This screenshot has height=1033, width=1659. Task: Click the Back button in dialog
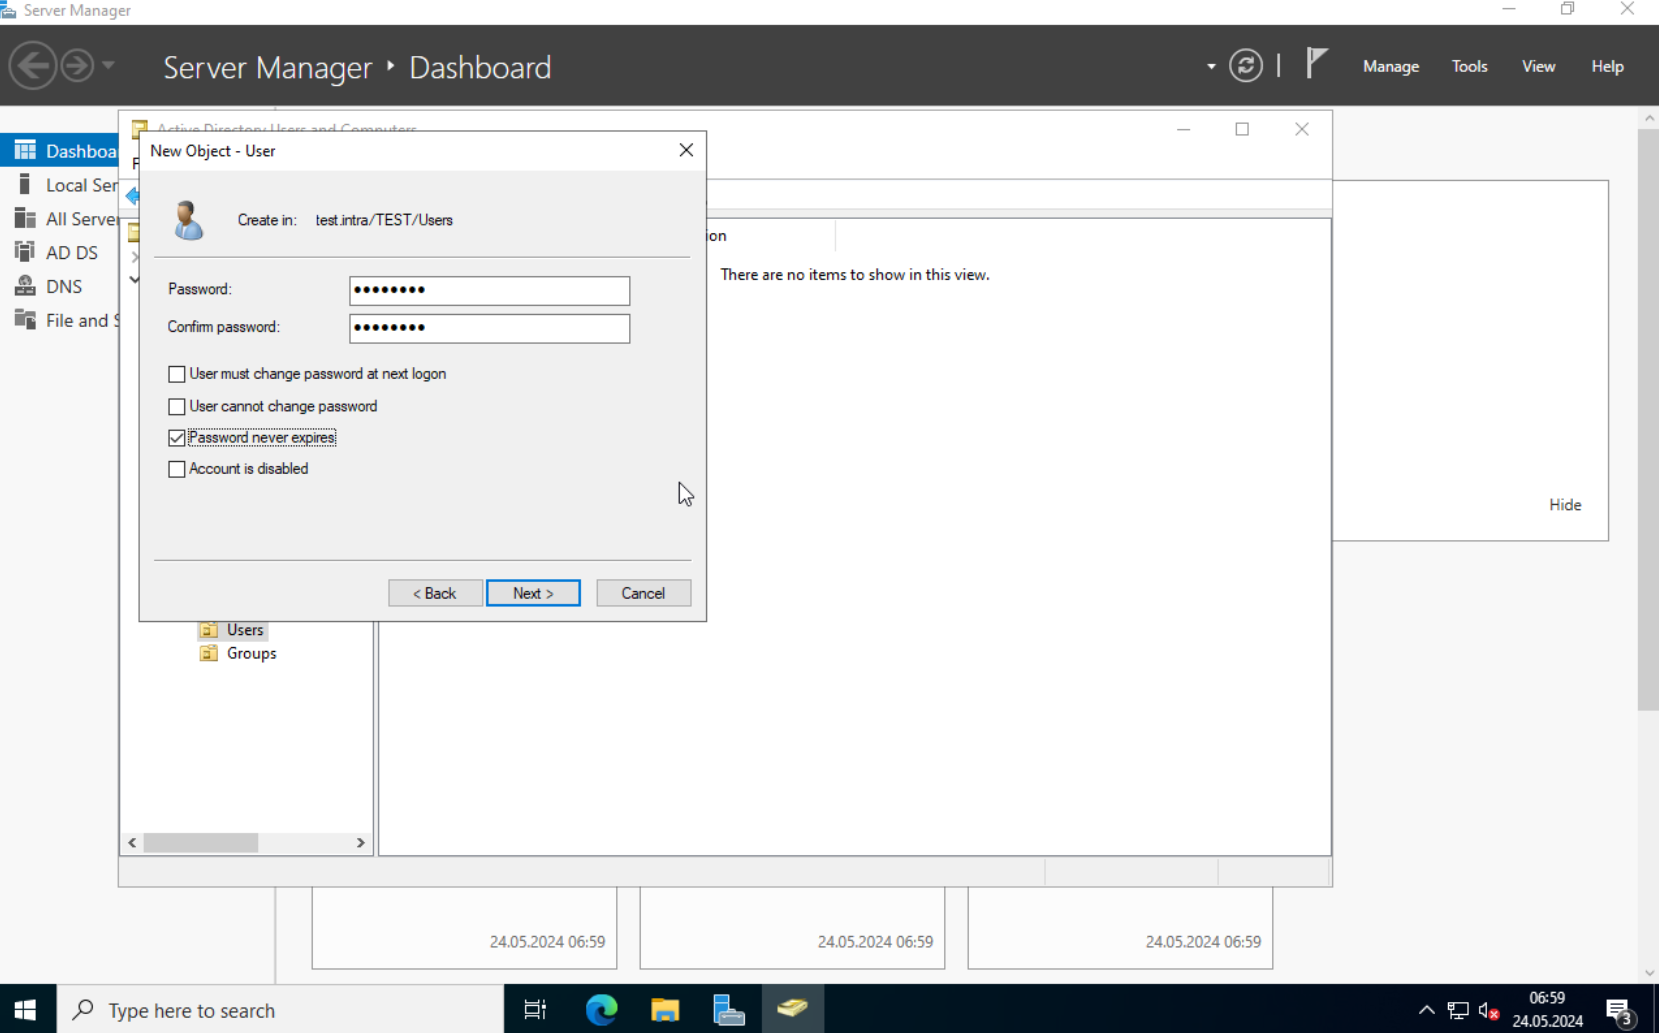(435, 593)
